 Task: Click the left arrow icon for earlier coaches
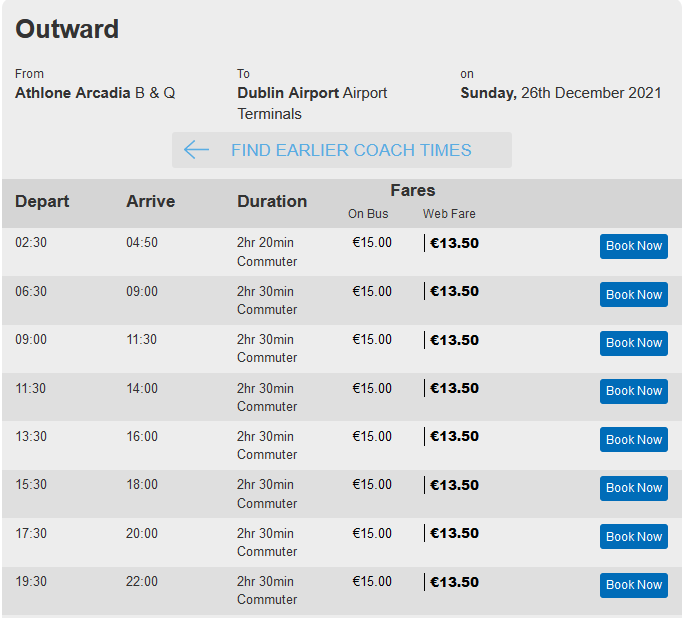point(196,150)
